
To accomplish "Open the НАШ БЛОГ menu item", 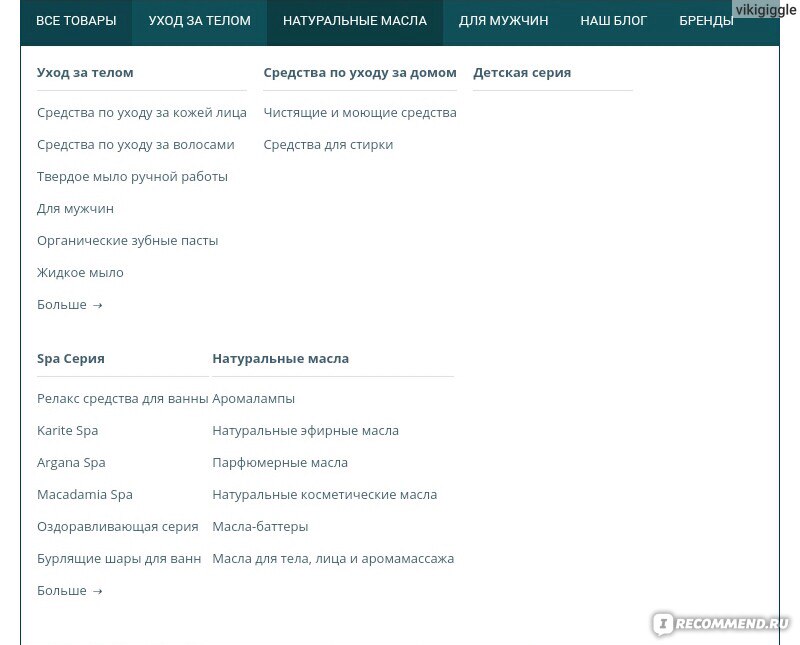I will tap(613, 21).
